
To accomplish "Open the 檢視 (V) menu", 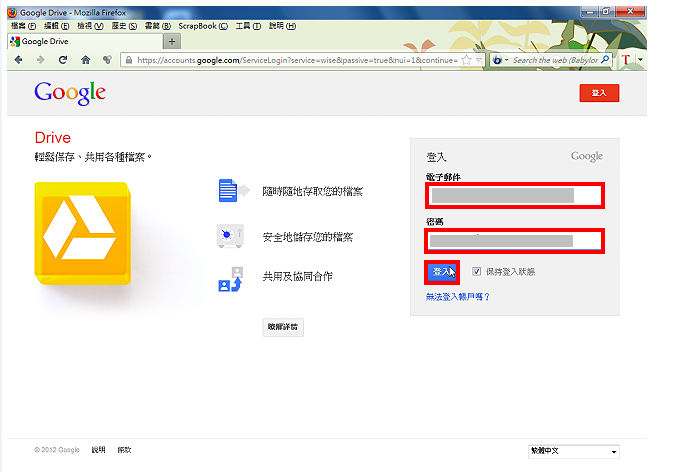I will (90, 26).
